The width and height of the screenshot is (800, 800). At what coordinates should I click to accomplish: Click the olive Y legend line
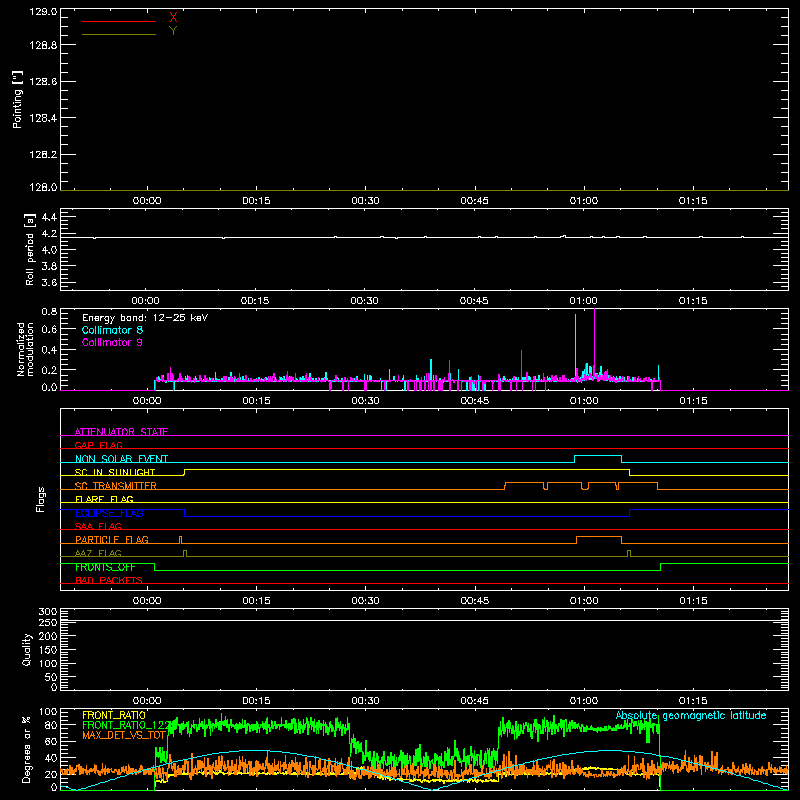coord(119,35)
